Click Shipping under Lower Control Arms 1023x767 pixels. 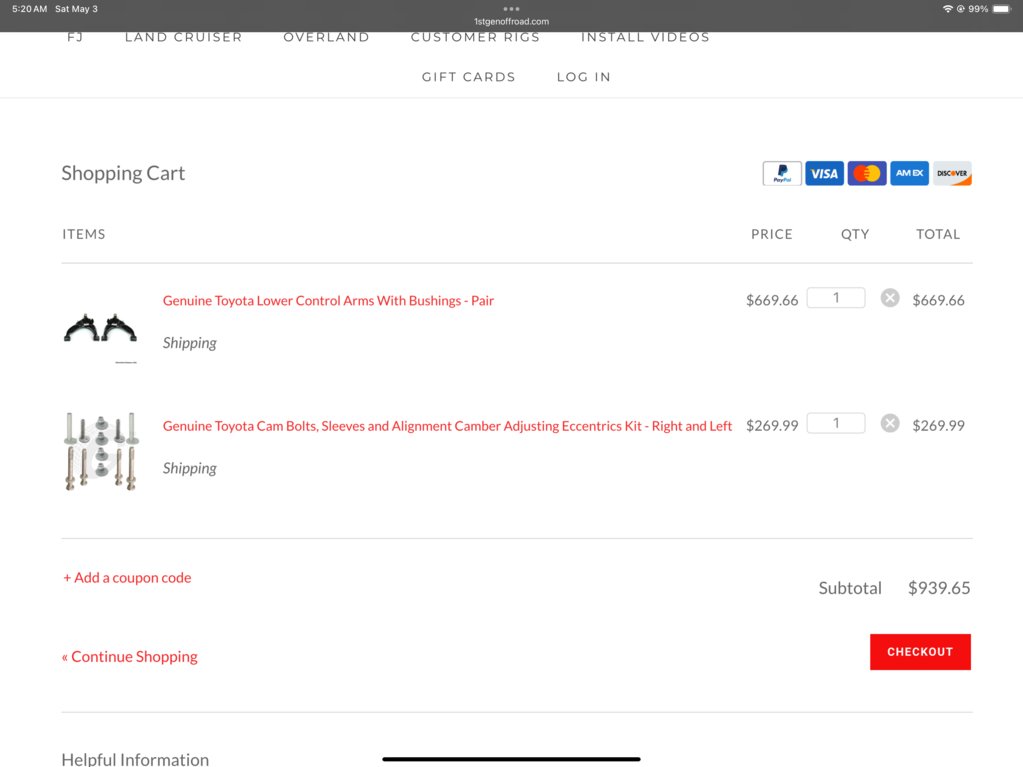pos(189,343)
